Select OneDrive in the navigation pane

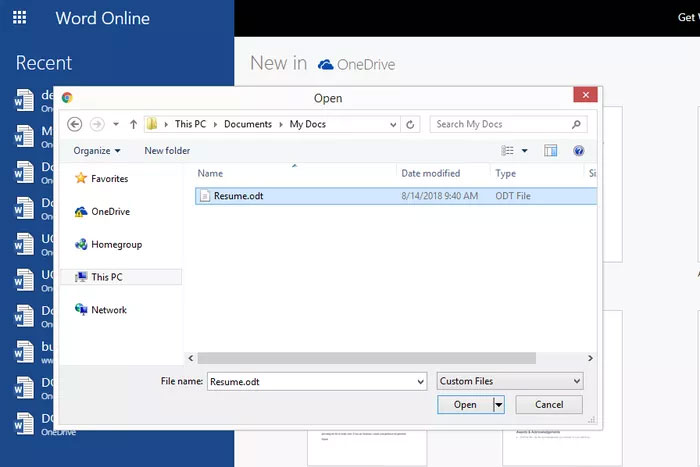(110, 212)
